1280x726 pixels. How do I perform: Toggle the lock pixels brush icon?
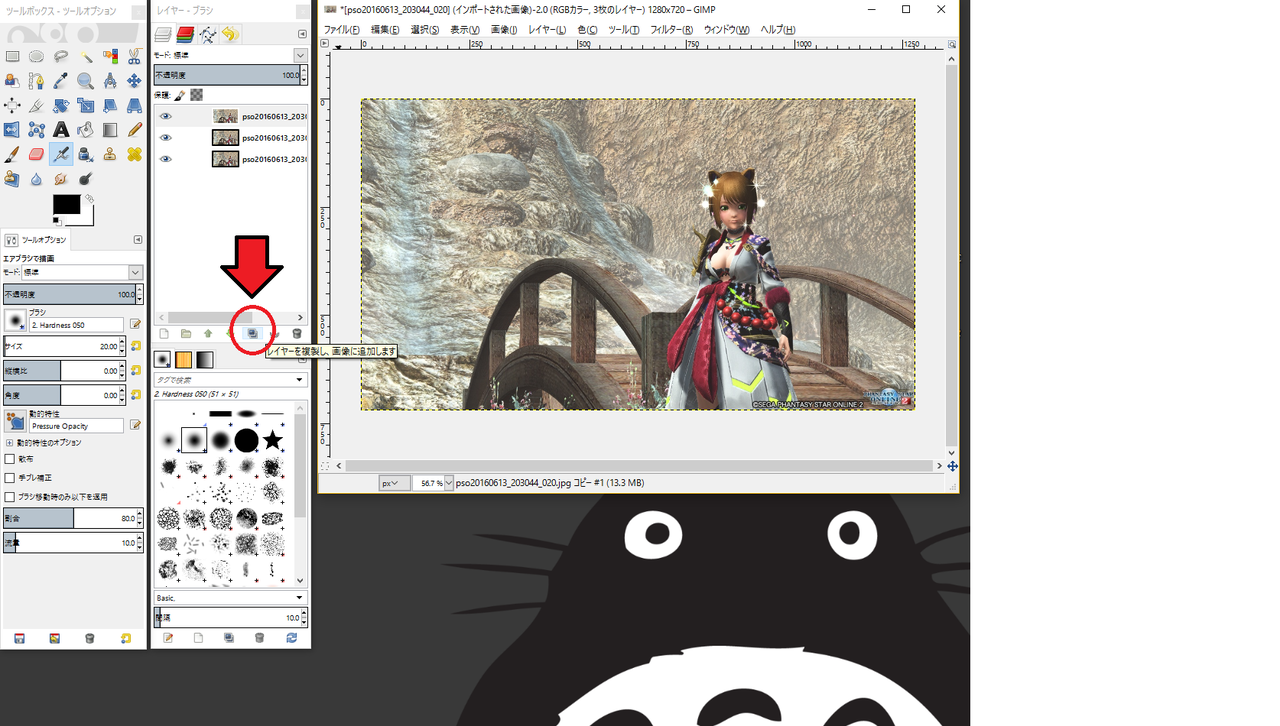[179, 95]
